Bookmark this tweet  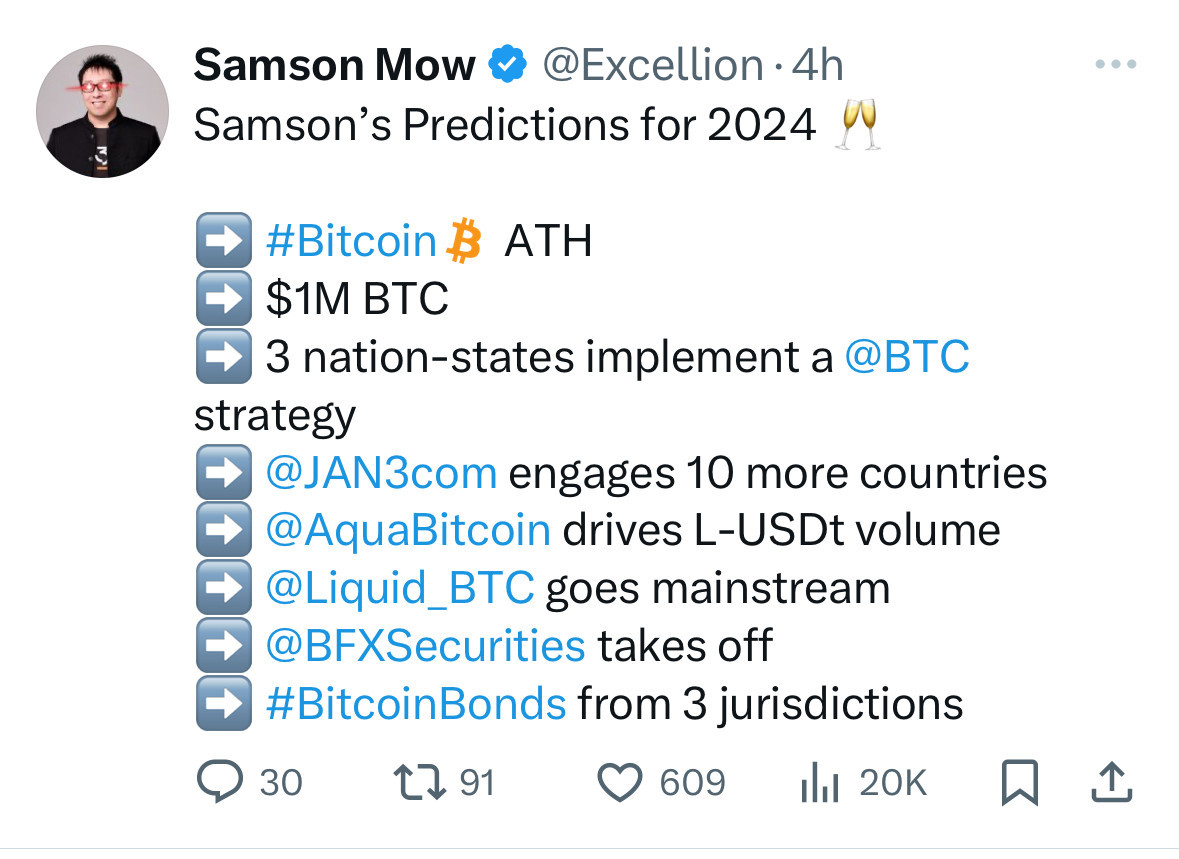(x=1020, y=782)
